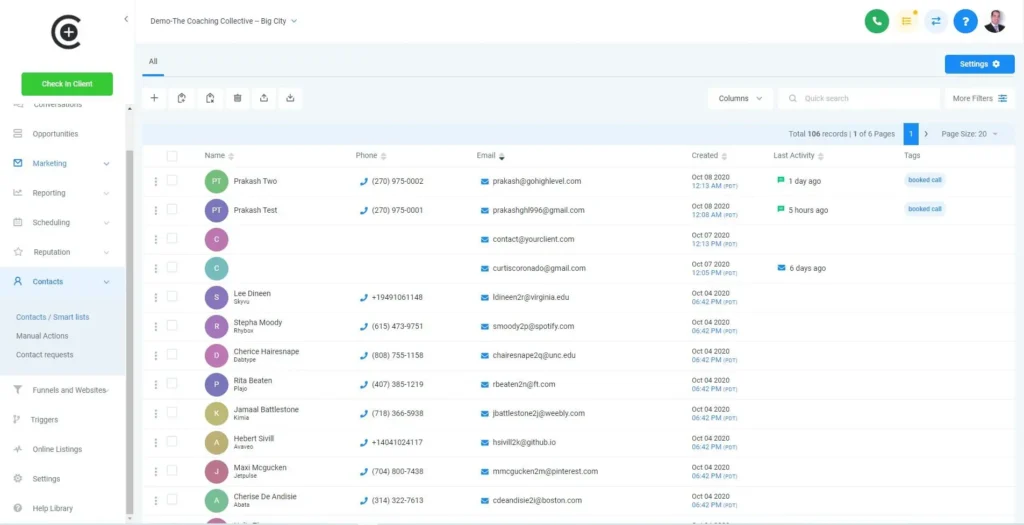Open the Columns dropdown
Screen dimensions: 1024x525
(x=740, y=98)
